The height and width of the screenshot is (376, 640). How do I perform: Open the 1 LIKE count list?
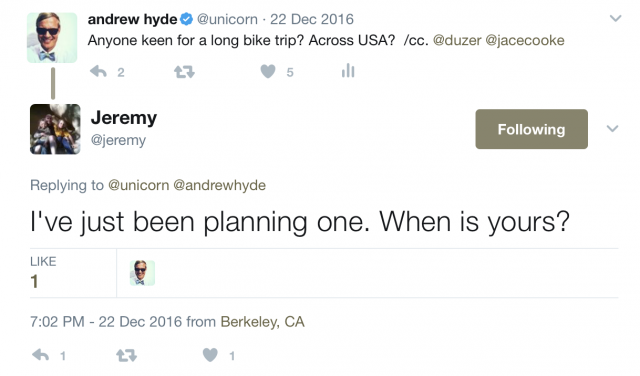(x=43, y=273)
